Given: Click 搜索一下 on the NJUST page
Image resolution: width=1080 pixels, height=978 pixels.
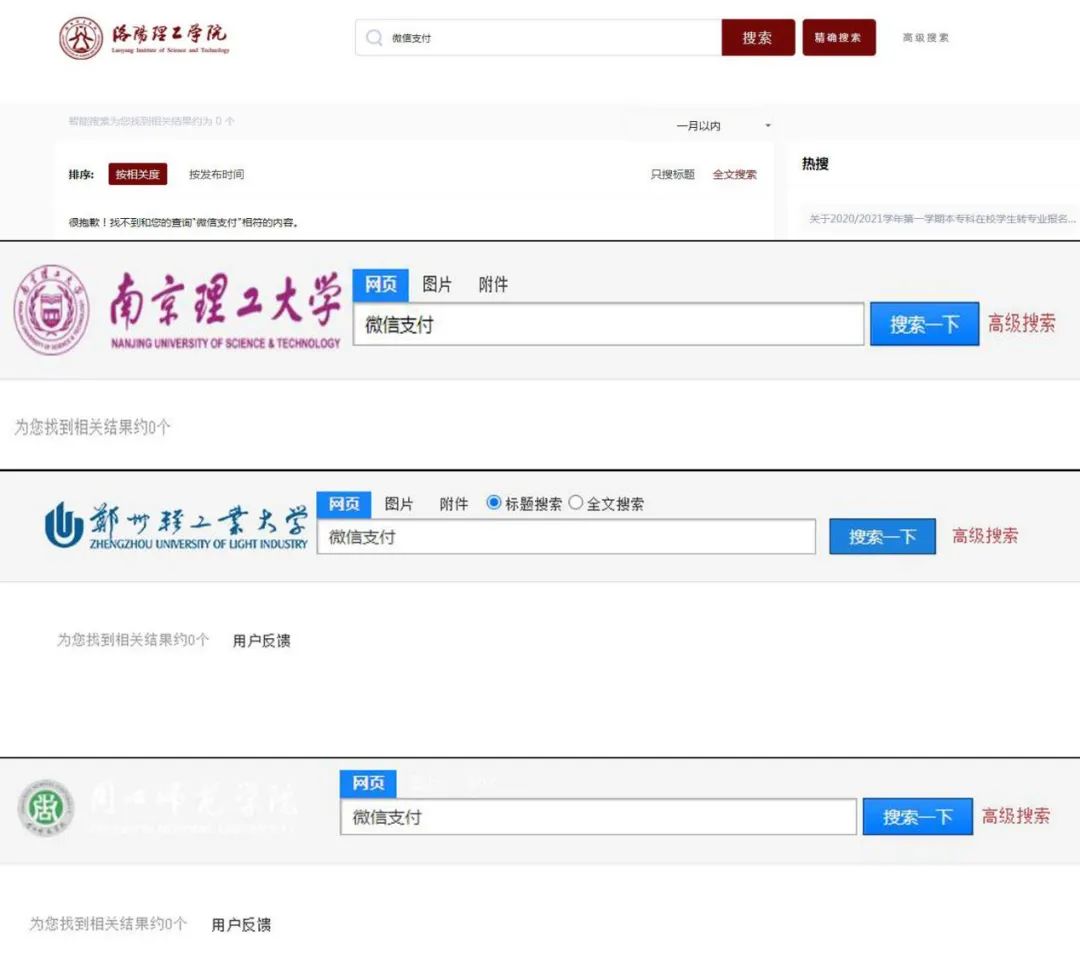Looking at the screenshot, I should click(924, 323).
